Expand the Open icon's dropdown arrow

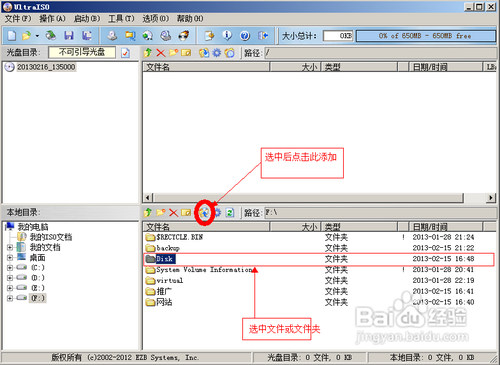(x=37, y=36)
